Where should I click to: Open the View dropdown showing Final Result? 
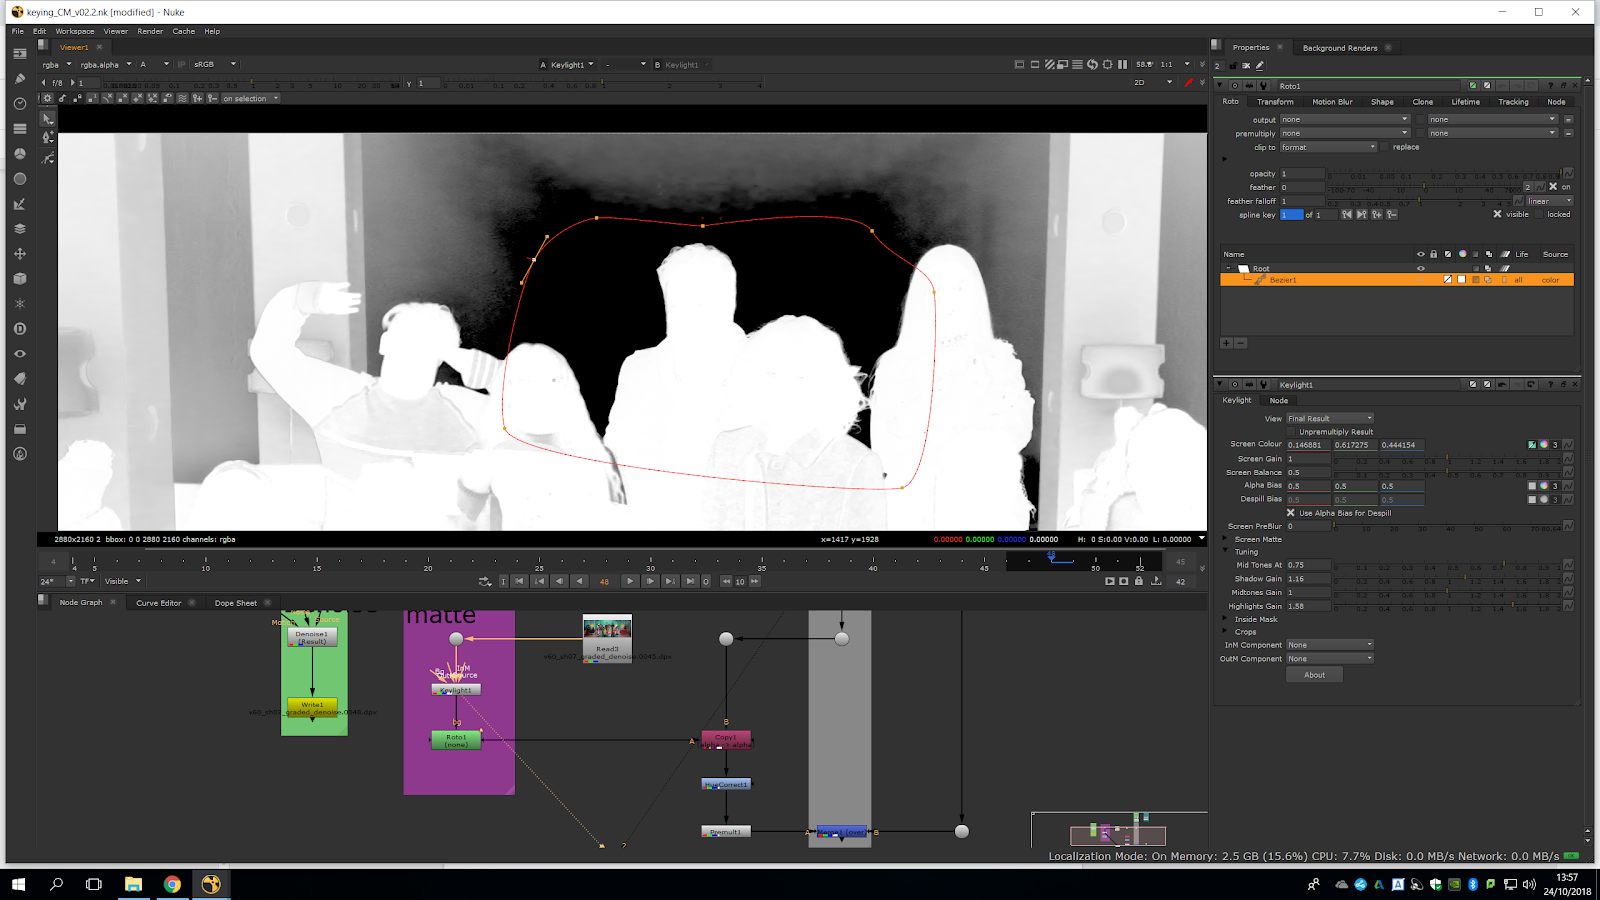[1329, 419]
